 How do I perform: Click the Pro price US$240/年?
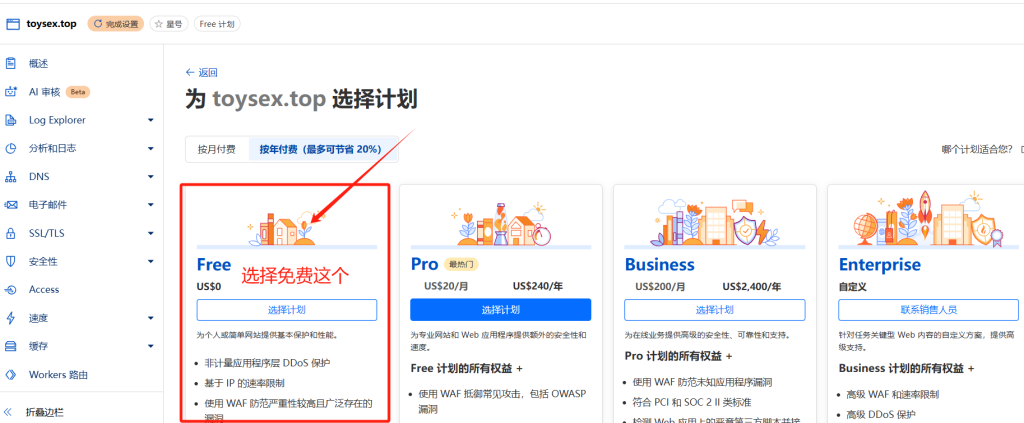click(x=539, y=286)
